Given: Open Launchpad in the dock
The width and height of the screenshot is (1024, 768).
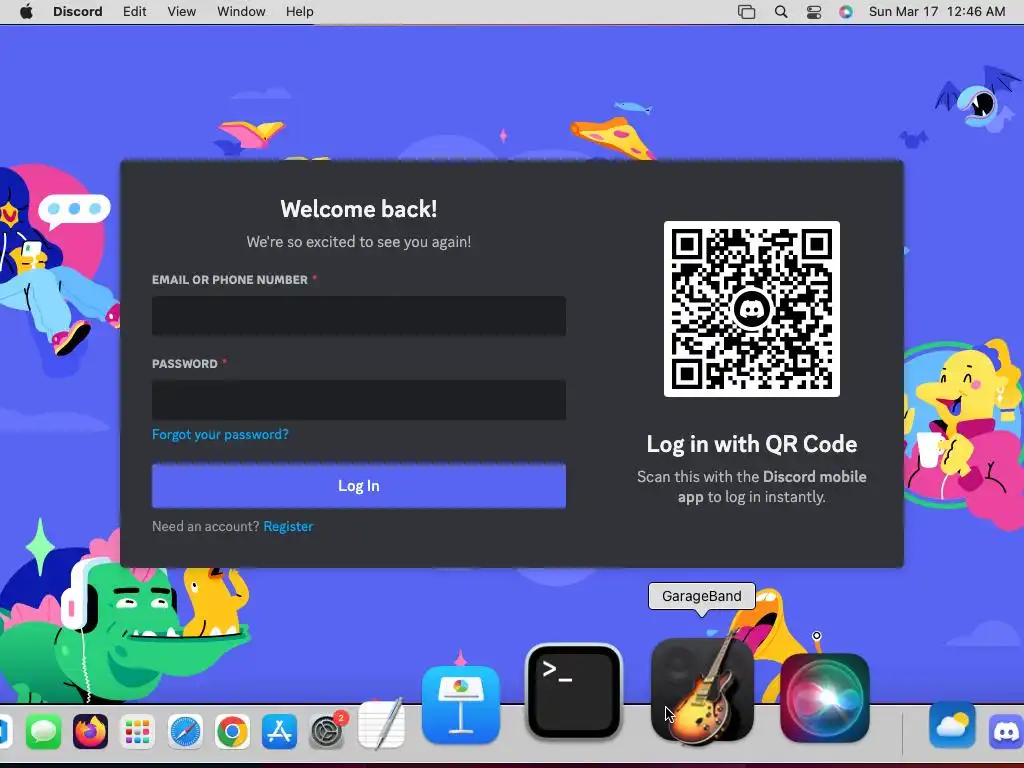Looking at the screenshot, I should [137, 731].
